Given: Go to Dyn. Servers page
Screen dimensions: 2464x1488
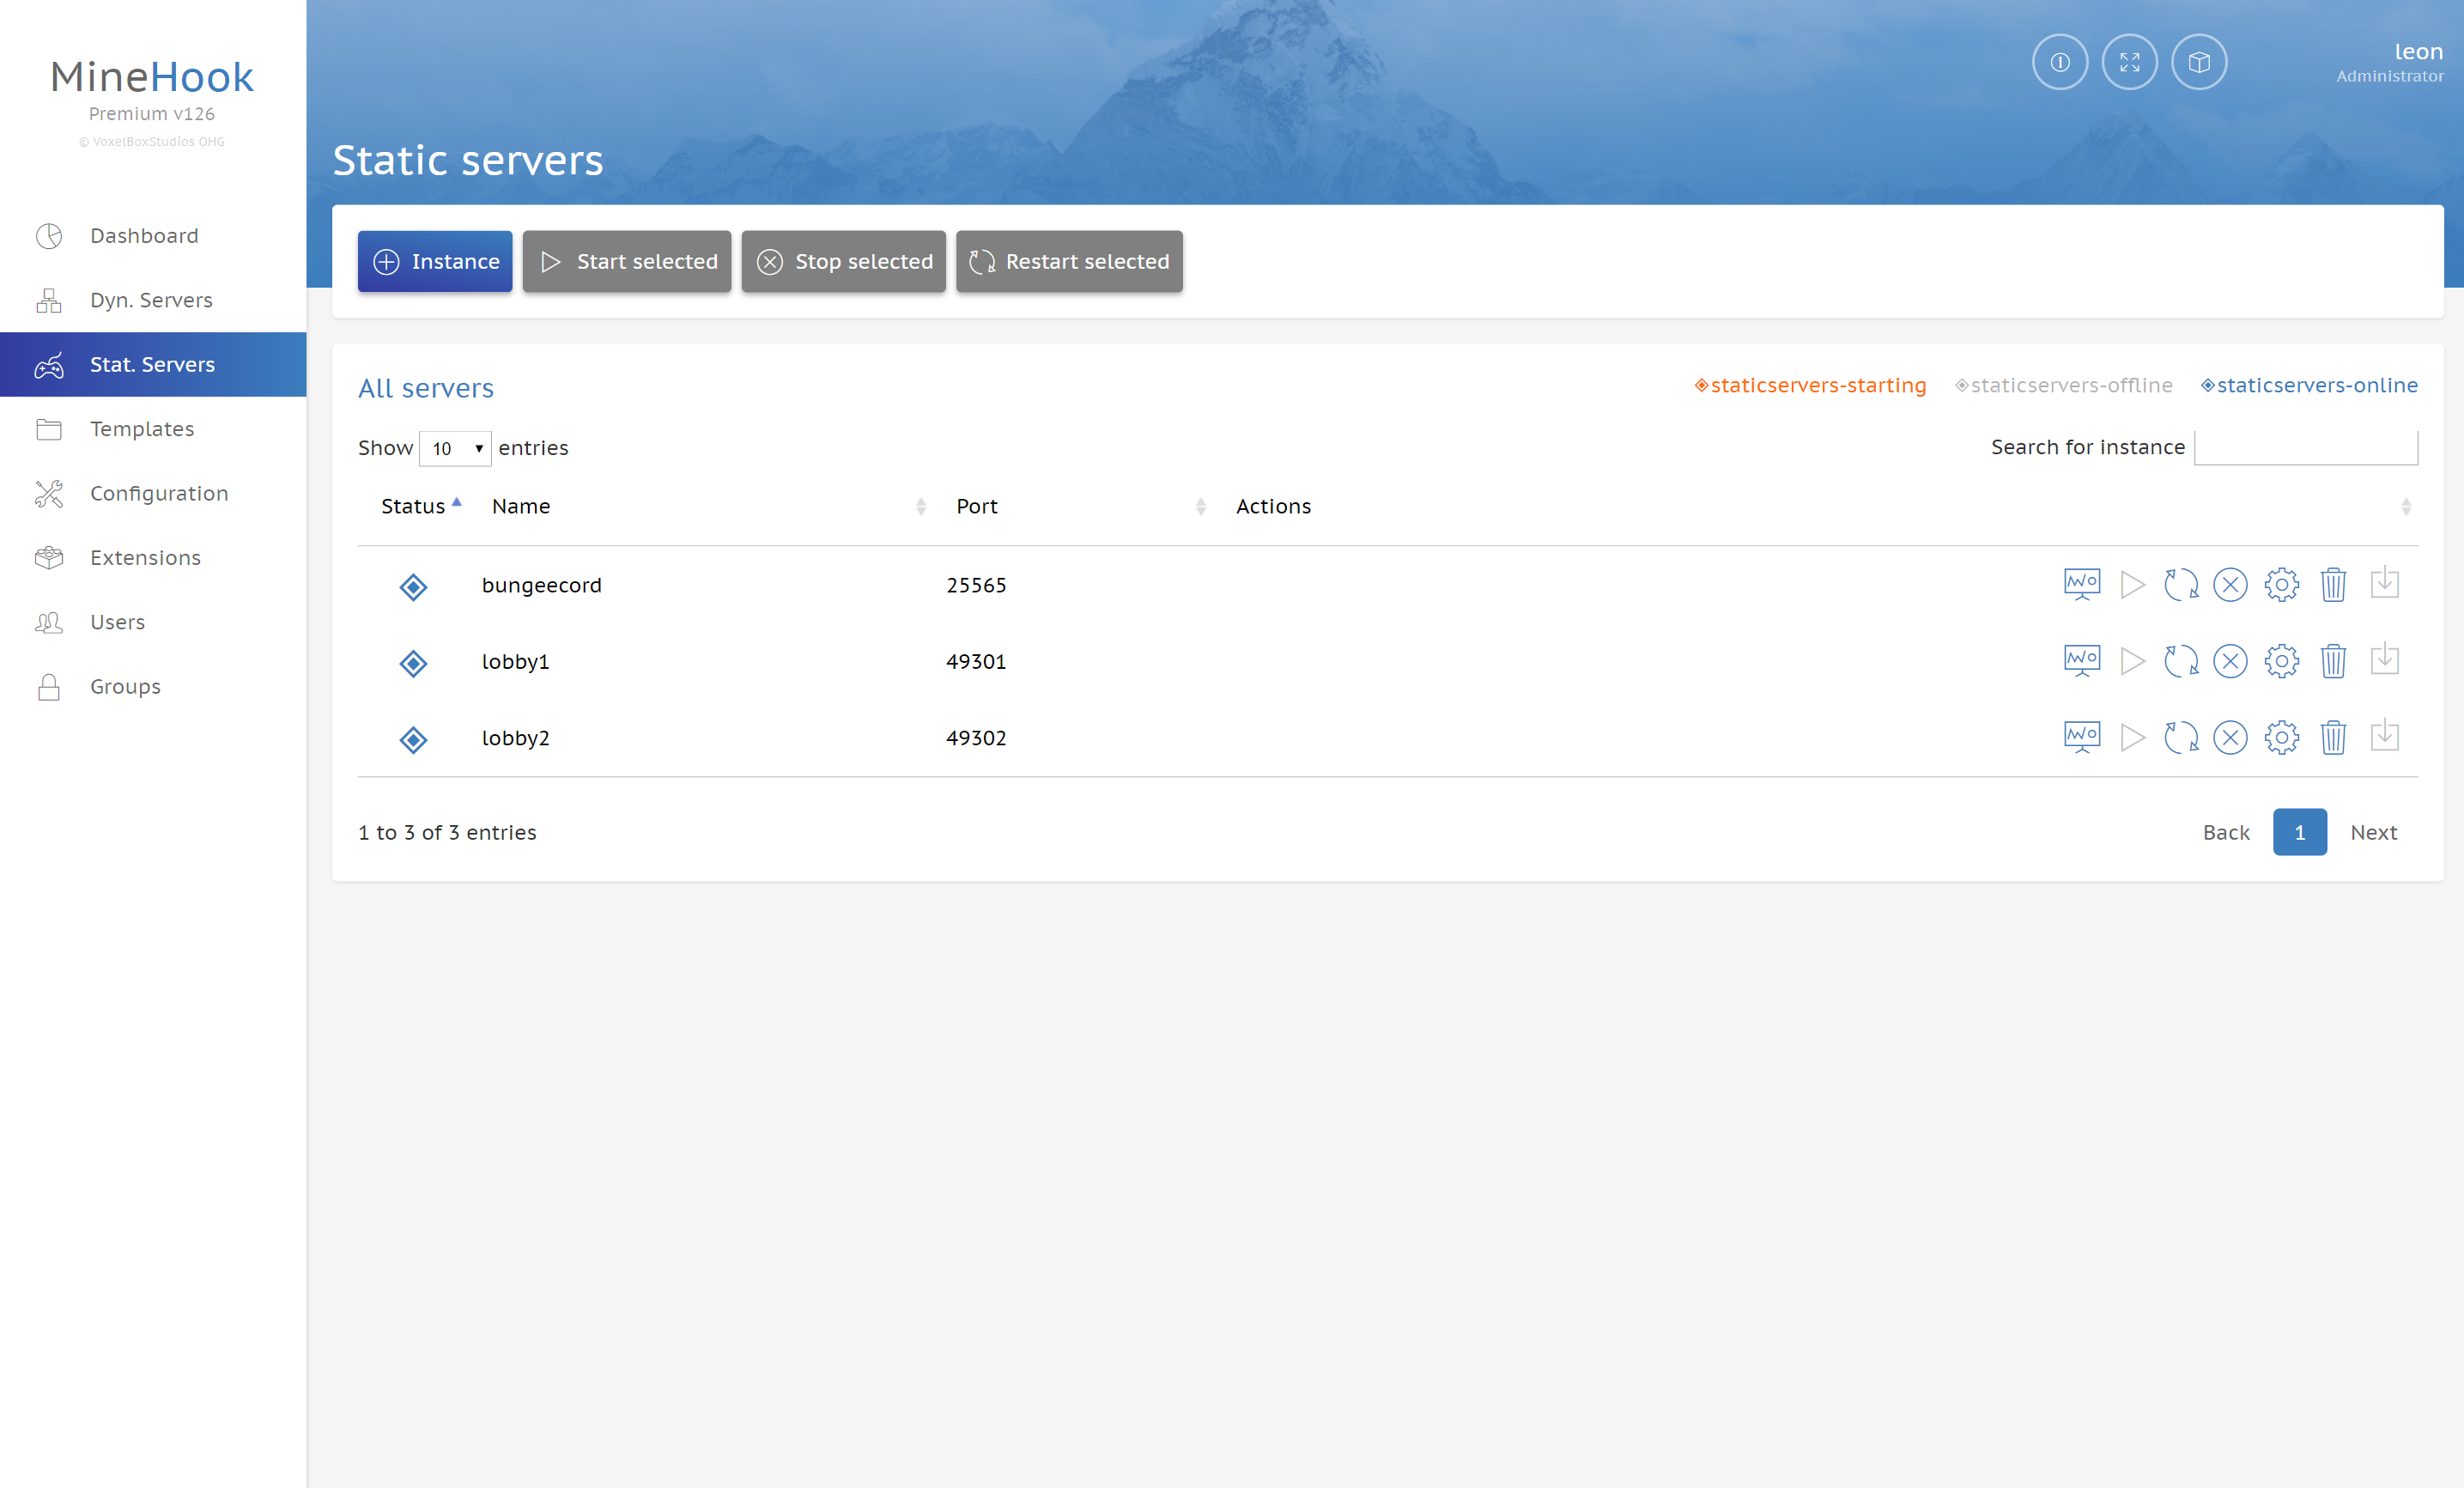Looking at the screenshot, I should tap(150, 300).
